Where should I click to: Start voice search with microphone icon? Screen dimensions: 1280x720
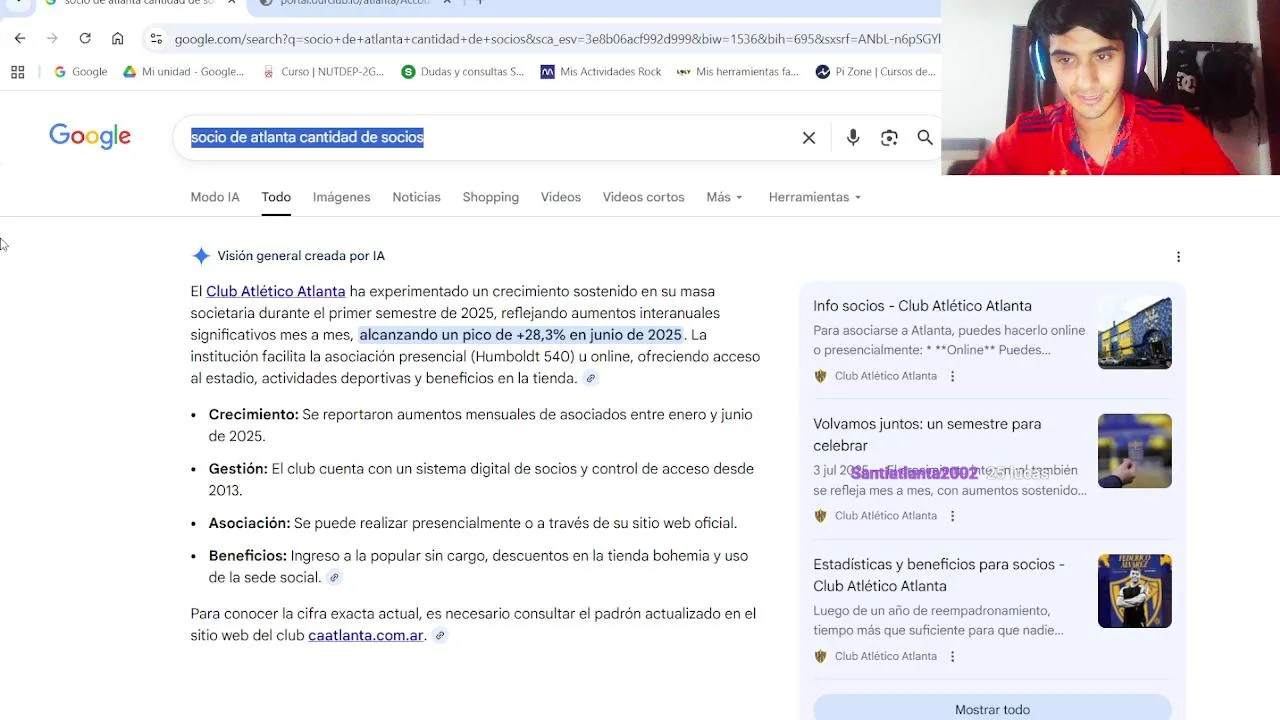point(853,138)
